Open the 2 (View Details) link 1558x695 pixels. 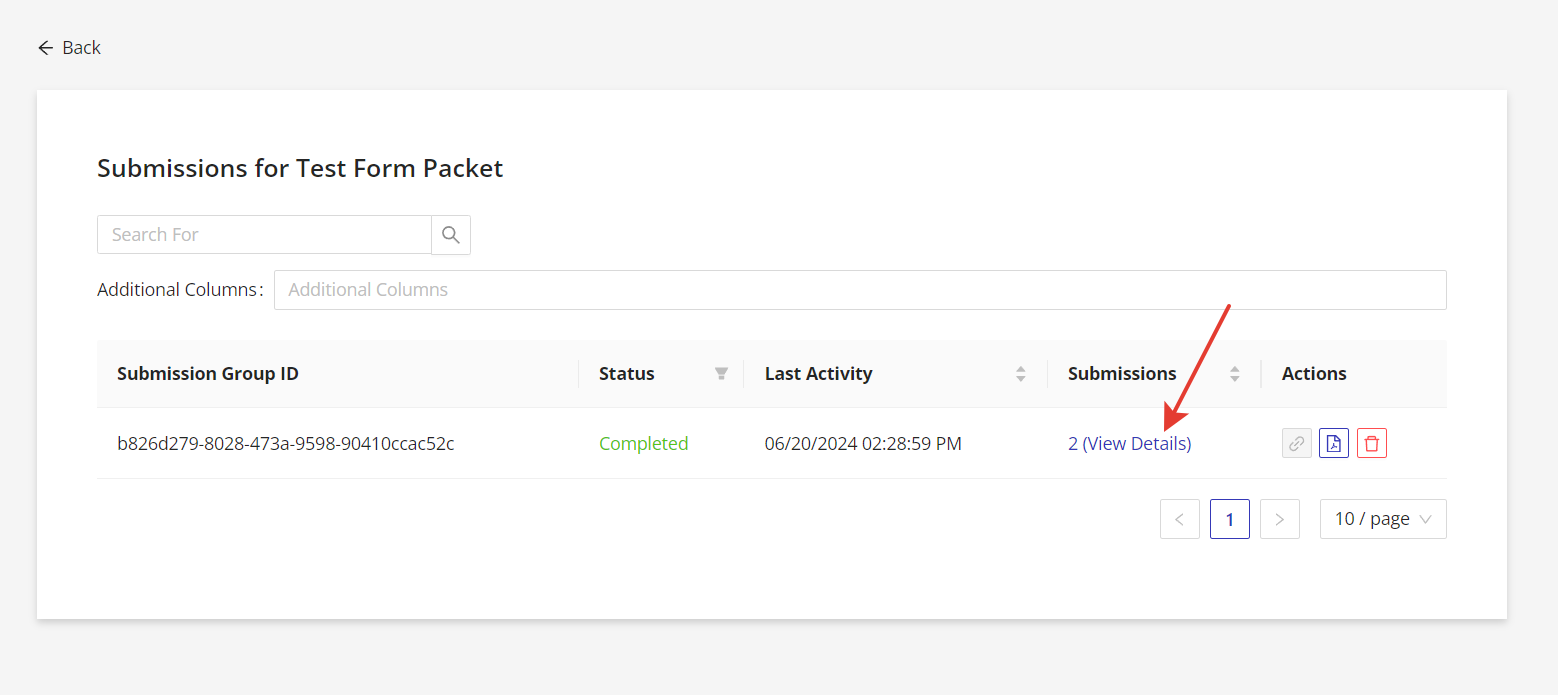1130,444
